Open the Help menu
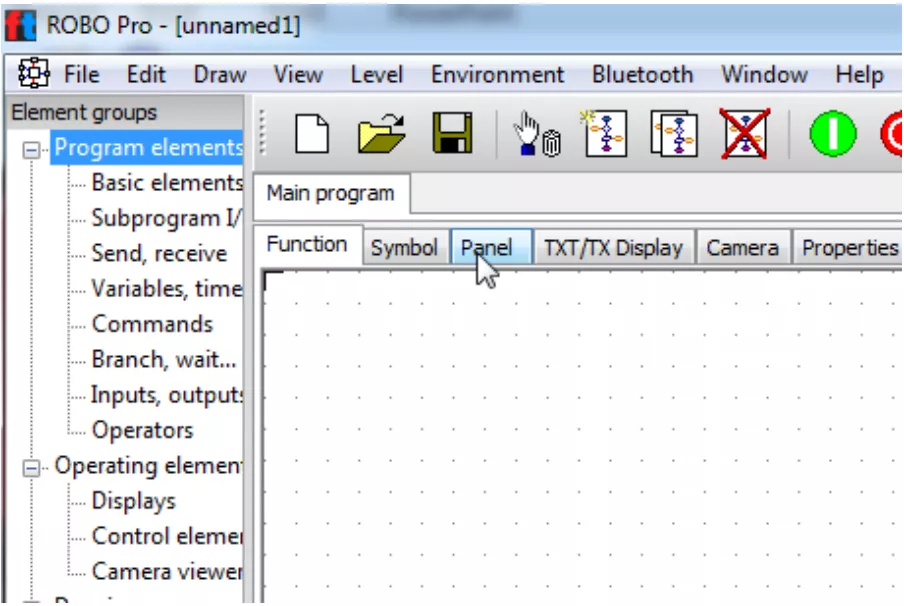This screenshot has height=606, width=904. pyautogui.click(x=859, y=74)
